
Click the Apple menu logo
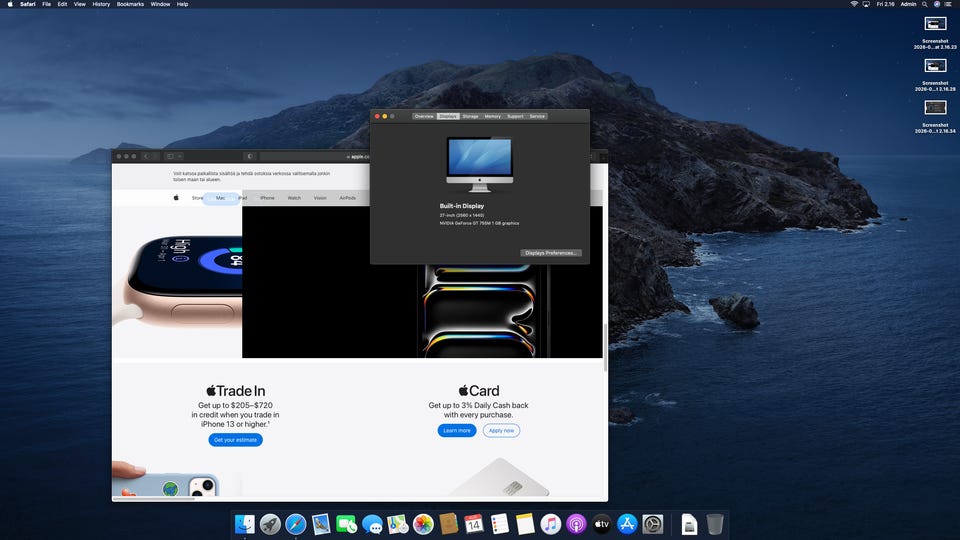click(10, 4)
